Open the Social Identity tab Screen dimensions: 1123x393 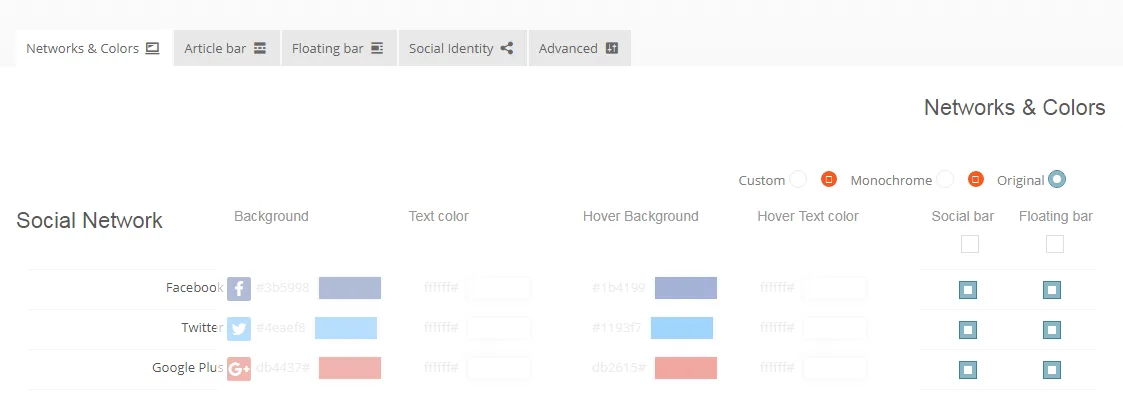462,48
